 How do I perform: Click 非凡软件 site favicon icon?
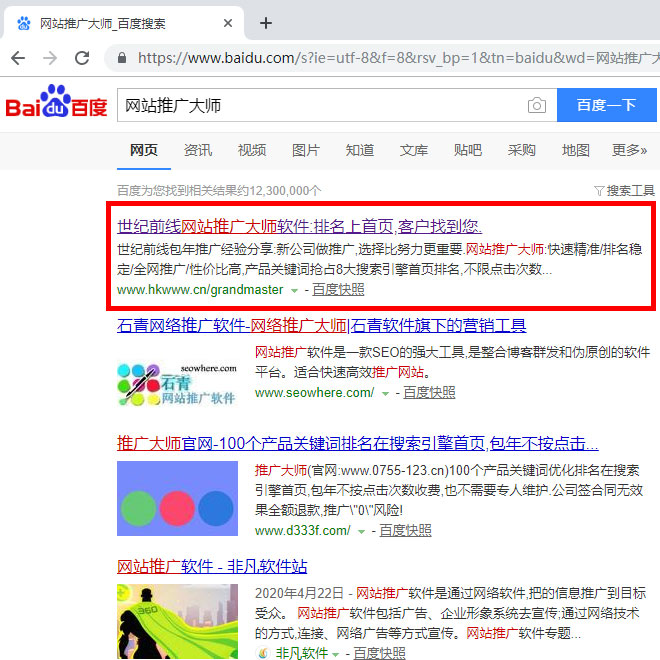263,653
